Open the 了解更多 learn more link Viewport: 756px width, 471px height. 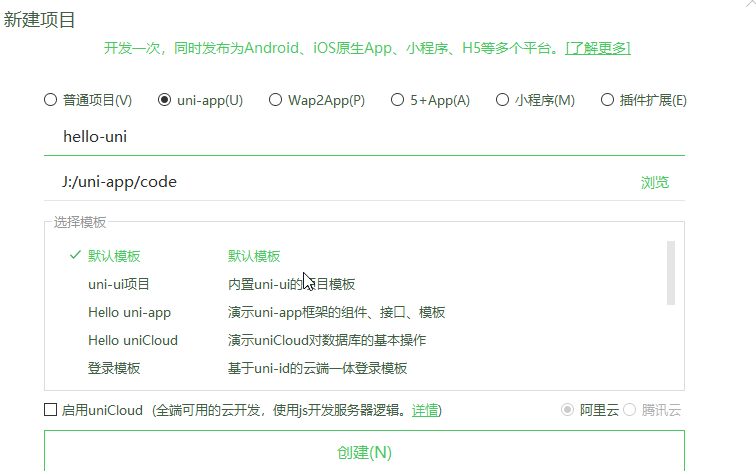pyautogui.click(x=598, y=48)
